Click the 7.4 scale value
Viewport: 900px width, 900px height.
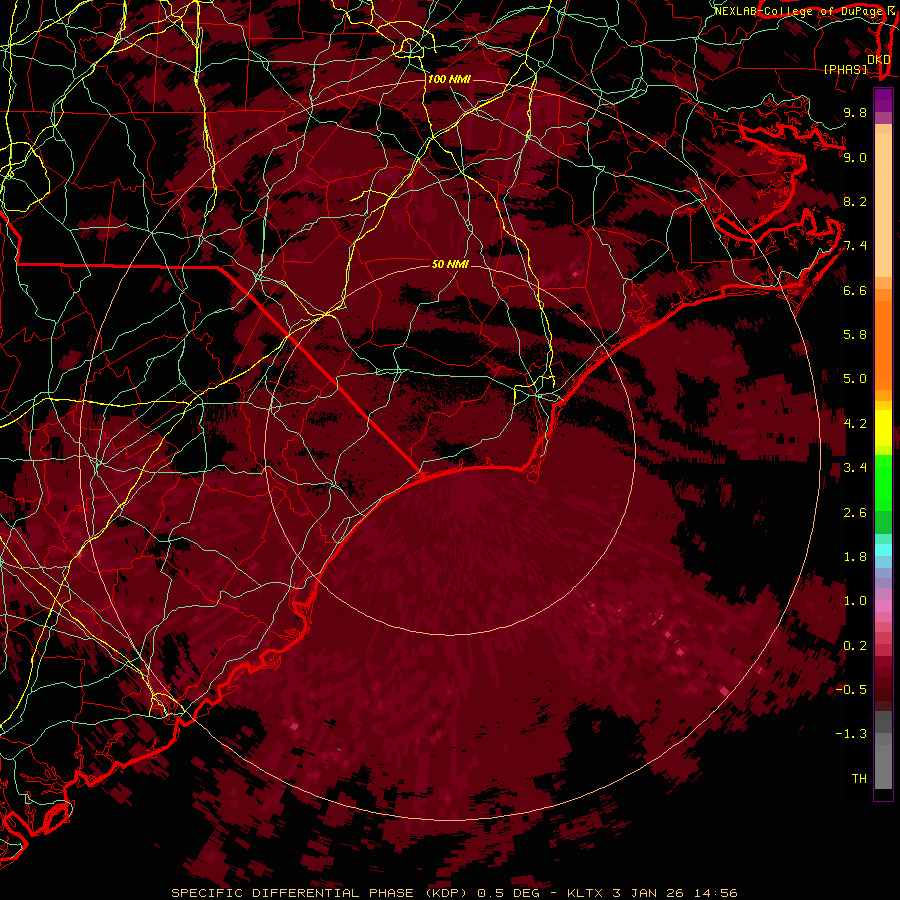(x=855, y=246)
